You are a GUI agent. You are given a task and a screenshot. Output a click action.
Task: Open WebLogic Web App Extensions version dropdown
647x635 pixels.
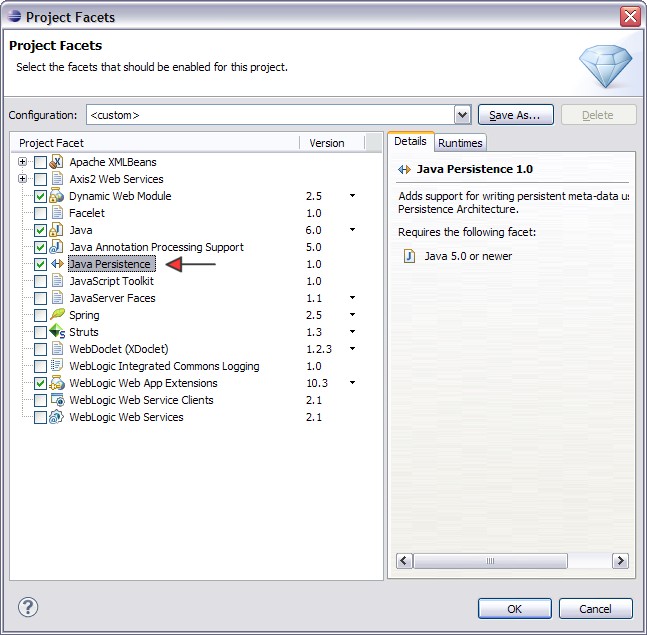(x=352, y=382)
